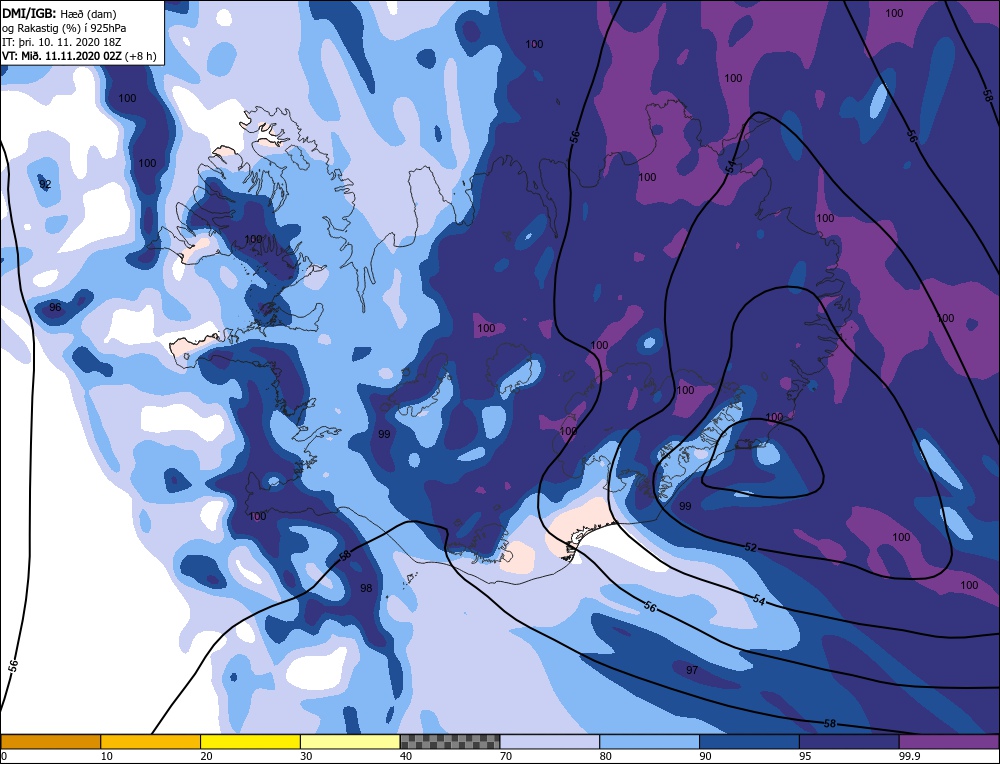Click the '92' humidity value on the map

(x=45, y=185)
